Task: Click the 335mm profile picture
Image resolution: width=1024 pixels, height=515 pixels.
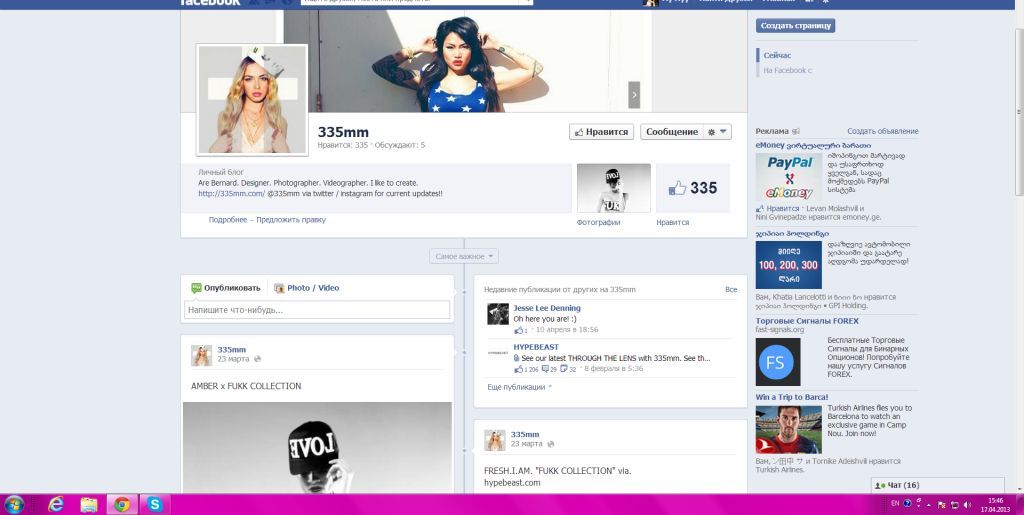Action: coord(252,100)
